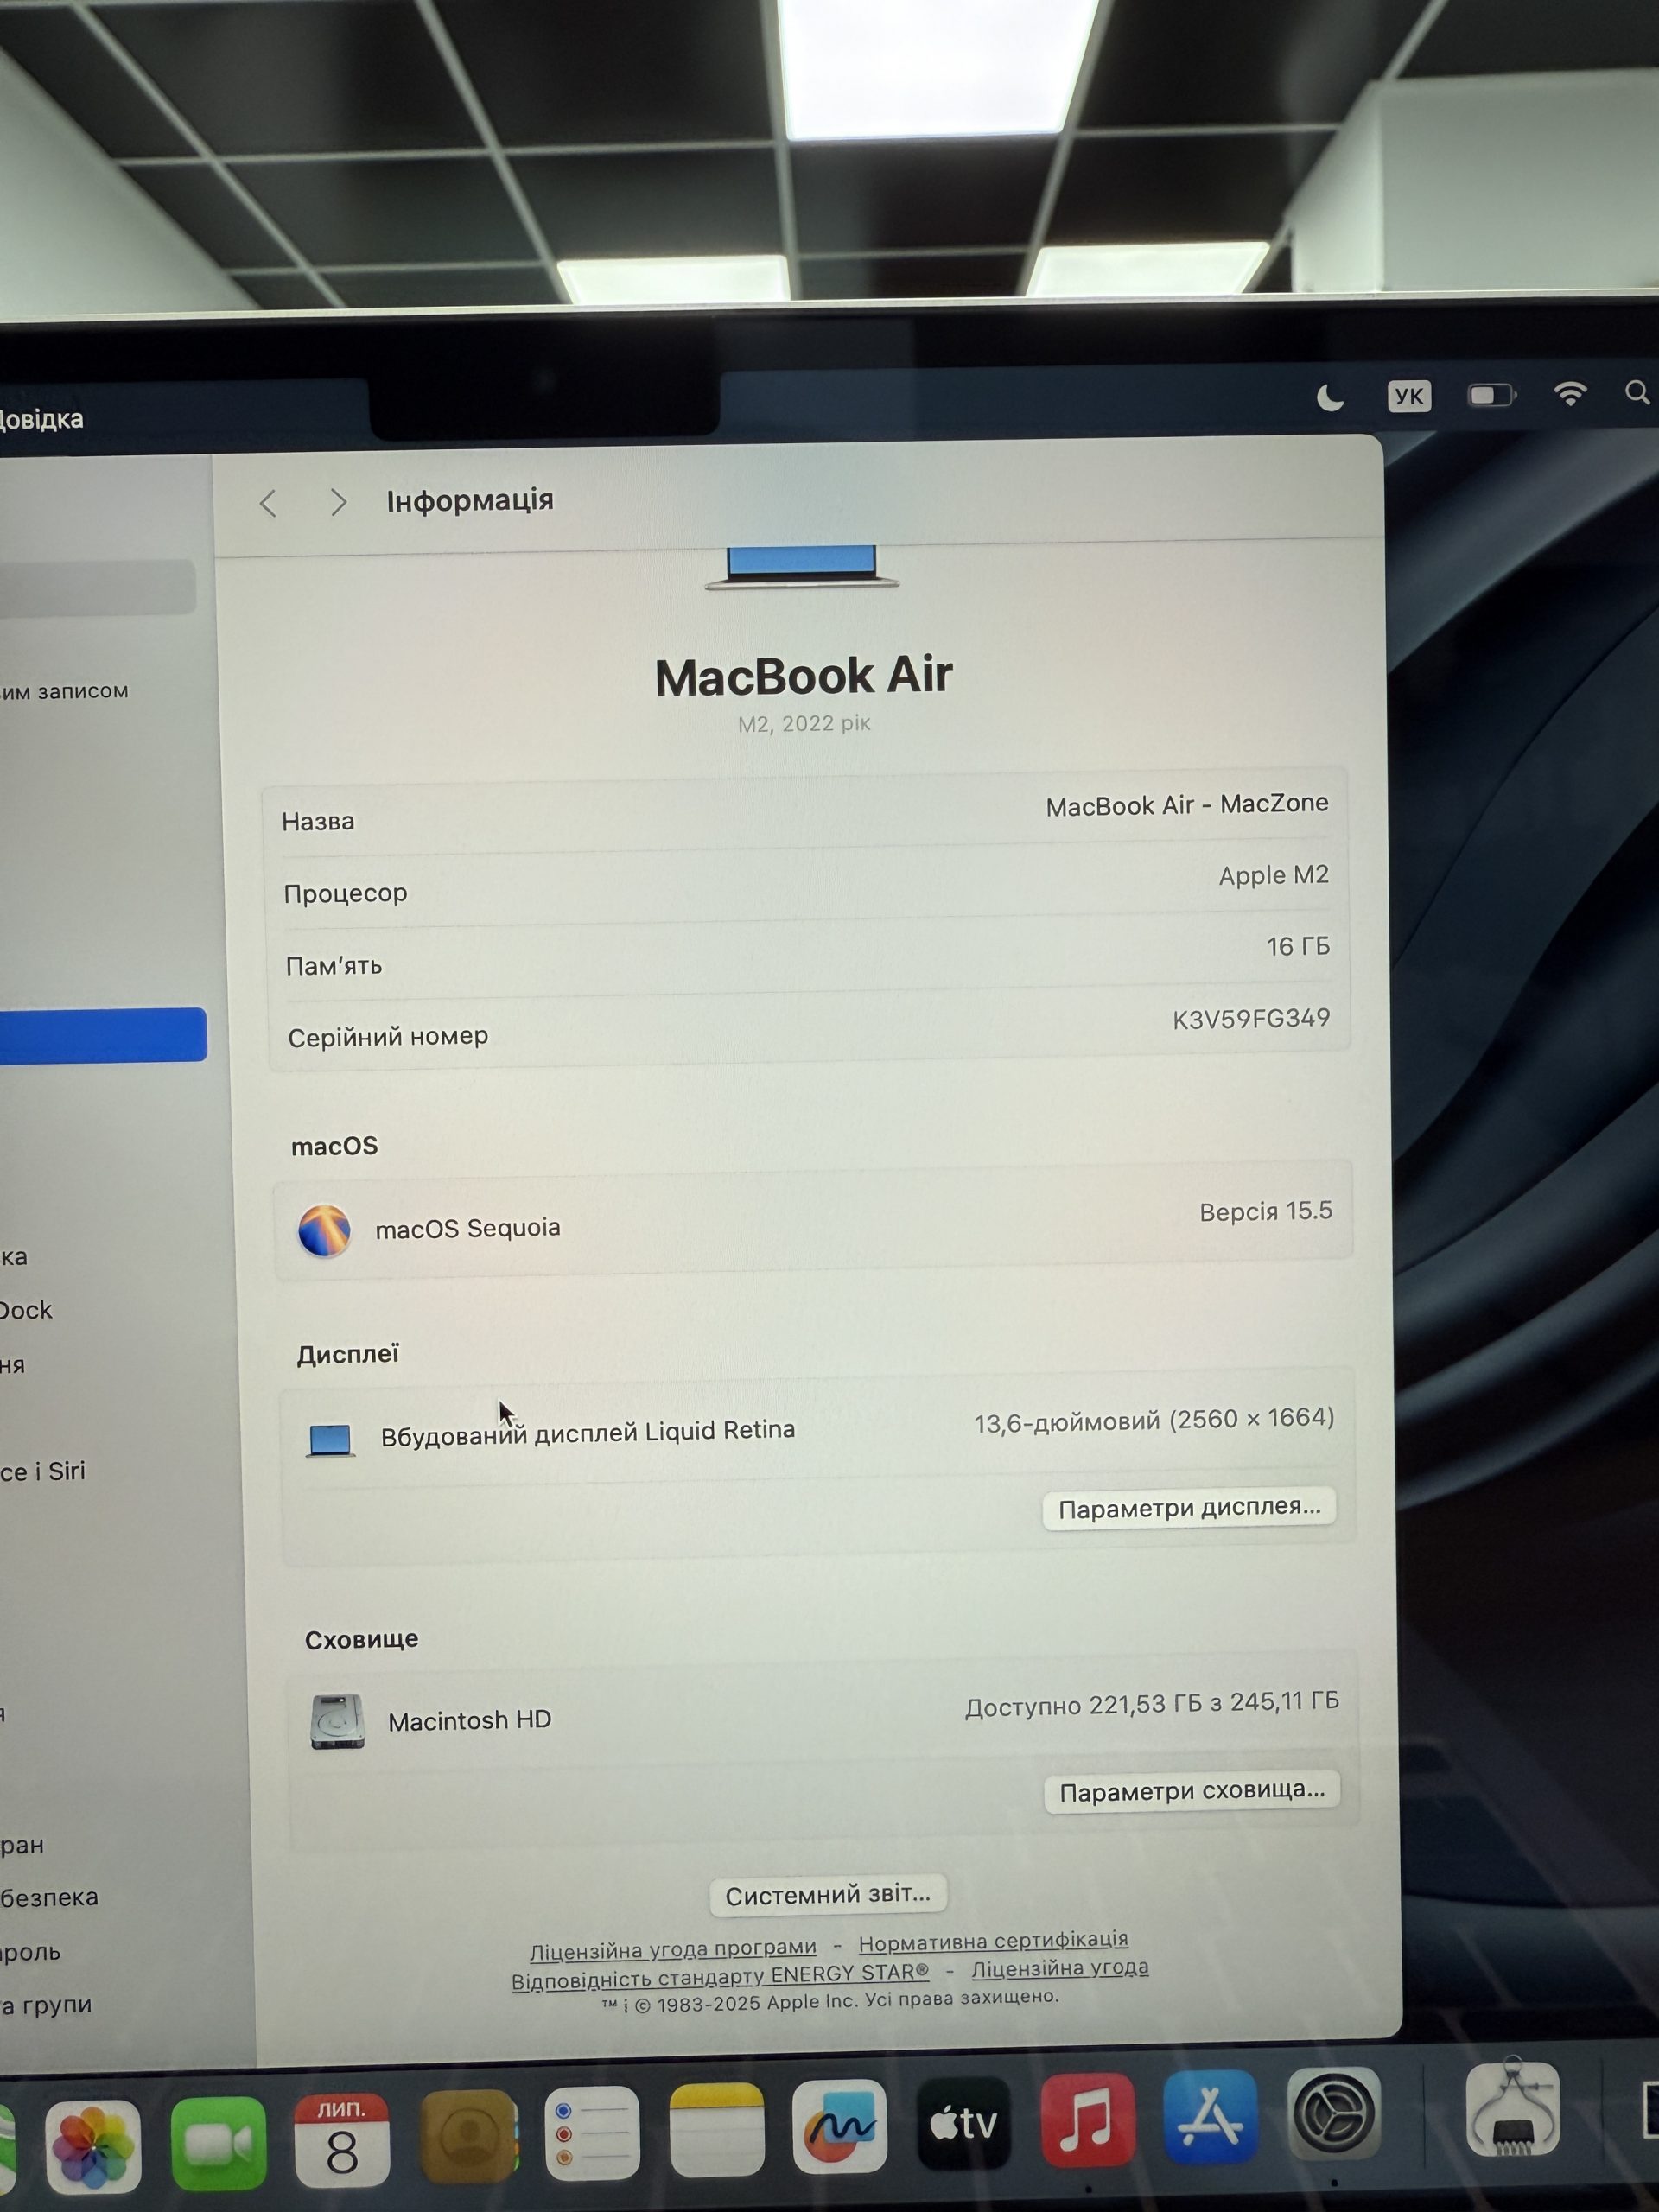
Task: Open the Ліцензійна угода link
Action: [1060, 1968]
